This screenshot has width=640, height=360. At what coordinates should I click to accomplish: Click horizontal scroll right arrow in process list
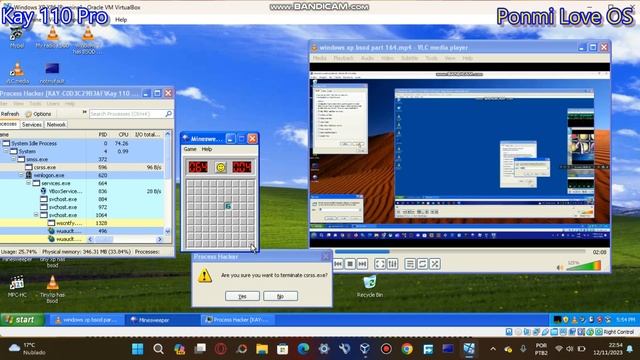point(160,239)
